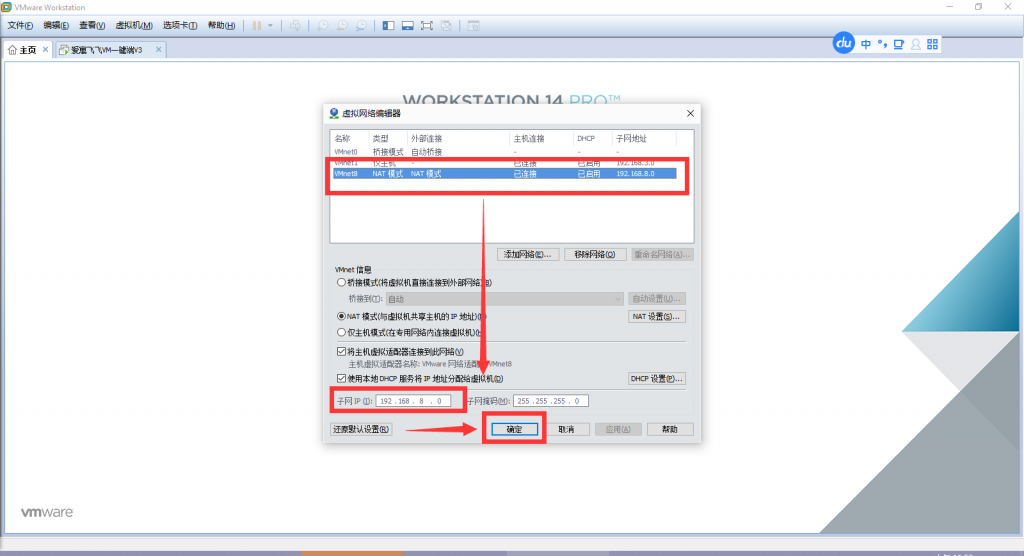Click the 还原默认设置 button
The width and height of the screenshot is (1024, 556).
coord(361,429)
